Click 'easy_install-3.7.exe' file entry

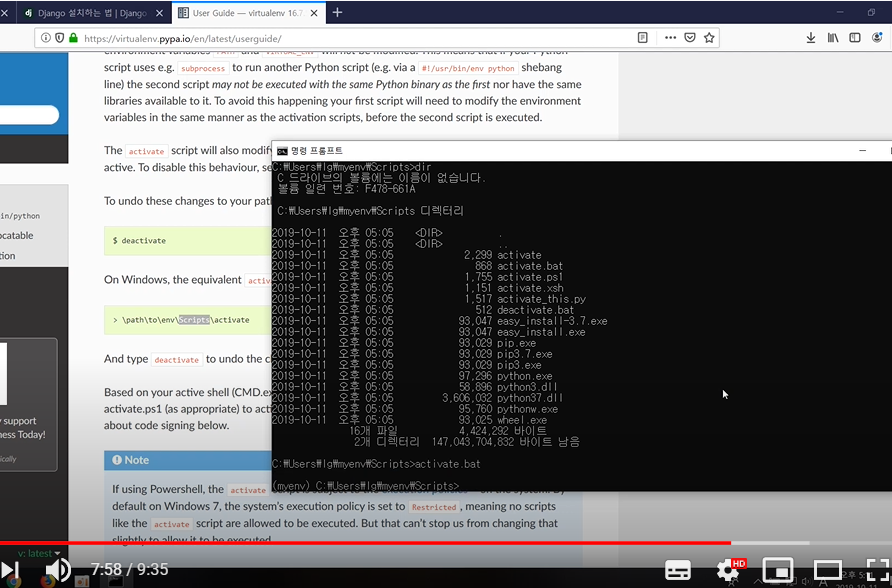click(552, 321)
